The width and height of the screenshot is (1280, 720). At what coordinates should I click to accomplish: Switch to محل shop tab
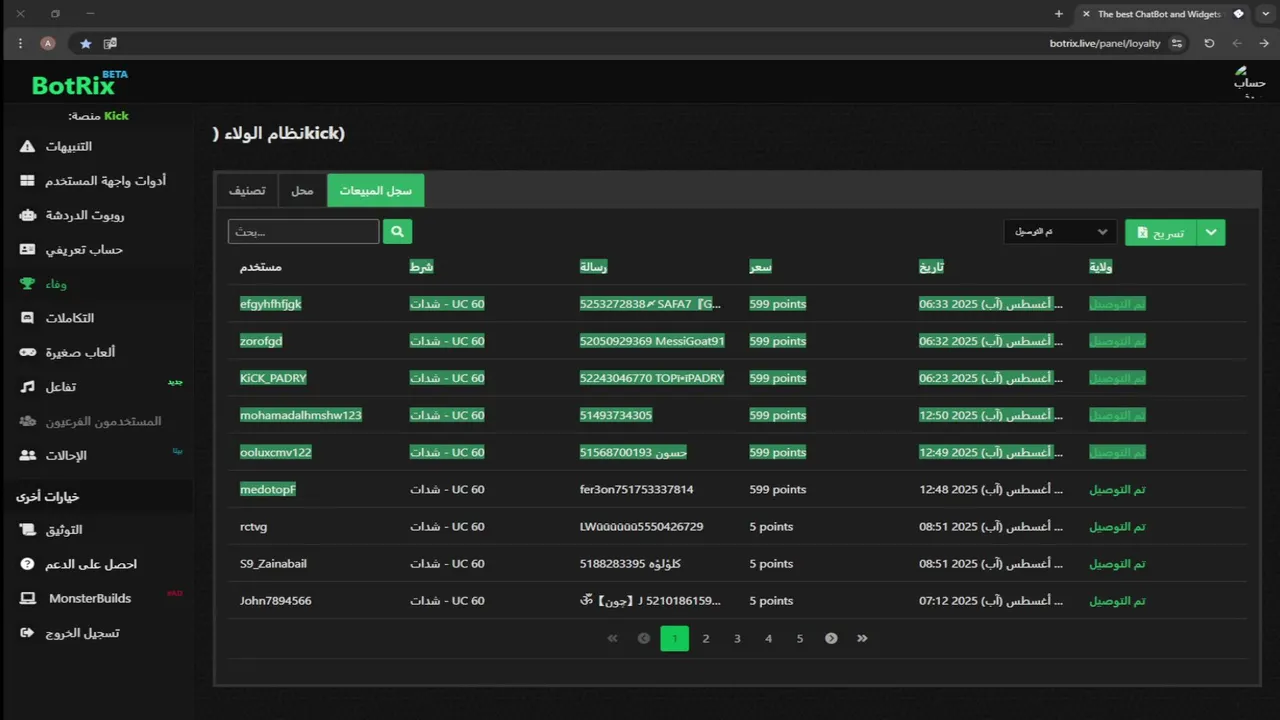coord(302,190)
